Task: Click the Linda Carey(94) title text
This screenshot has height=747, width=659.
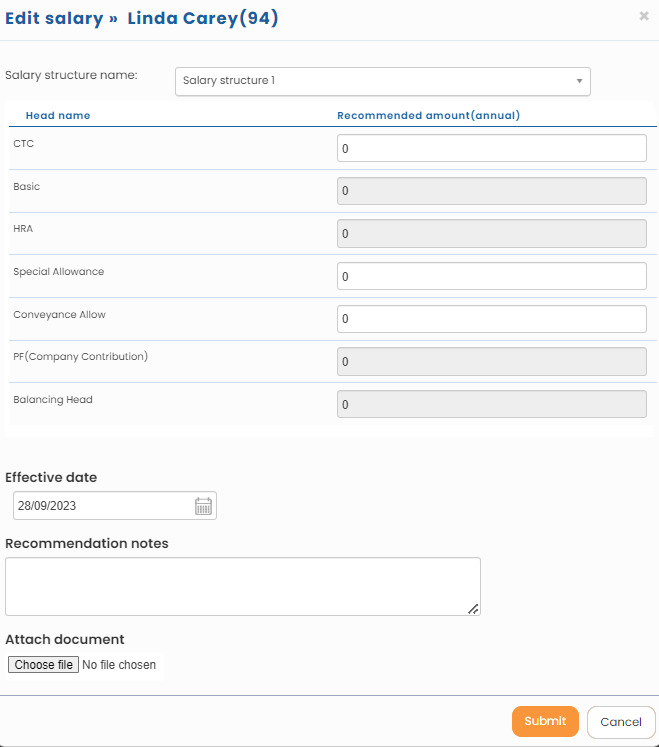Action: 203,18
